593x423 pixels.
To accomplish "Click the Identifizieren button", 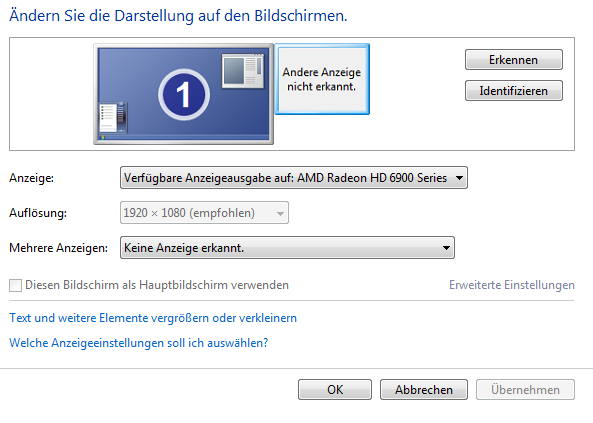I will (x=514, y=91).
